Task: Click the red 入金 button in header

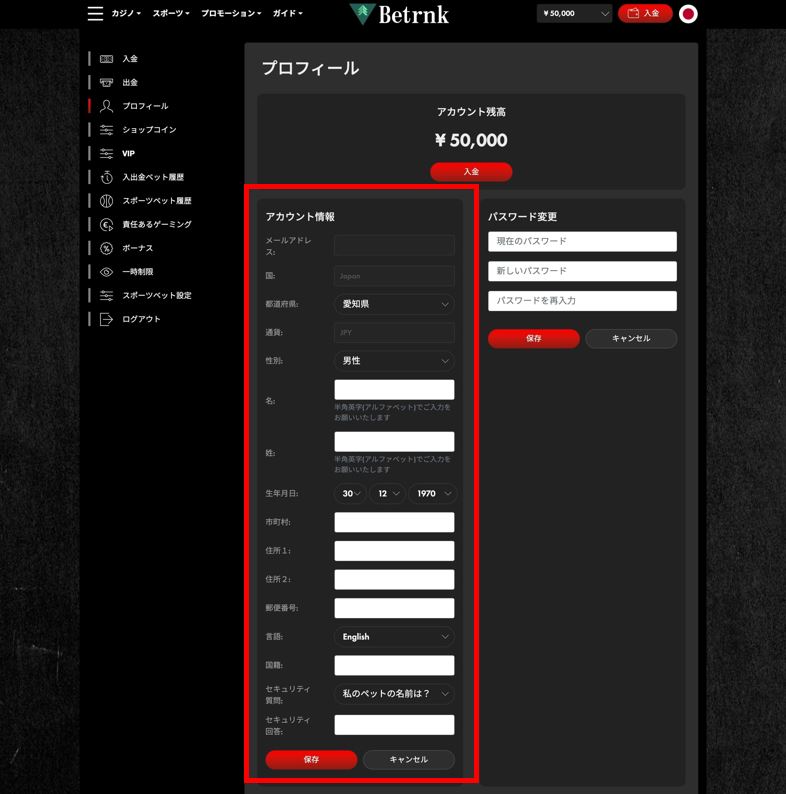Action: tap(645, 14)
